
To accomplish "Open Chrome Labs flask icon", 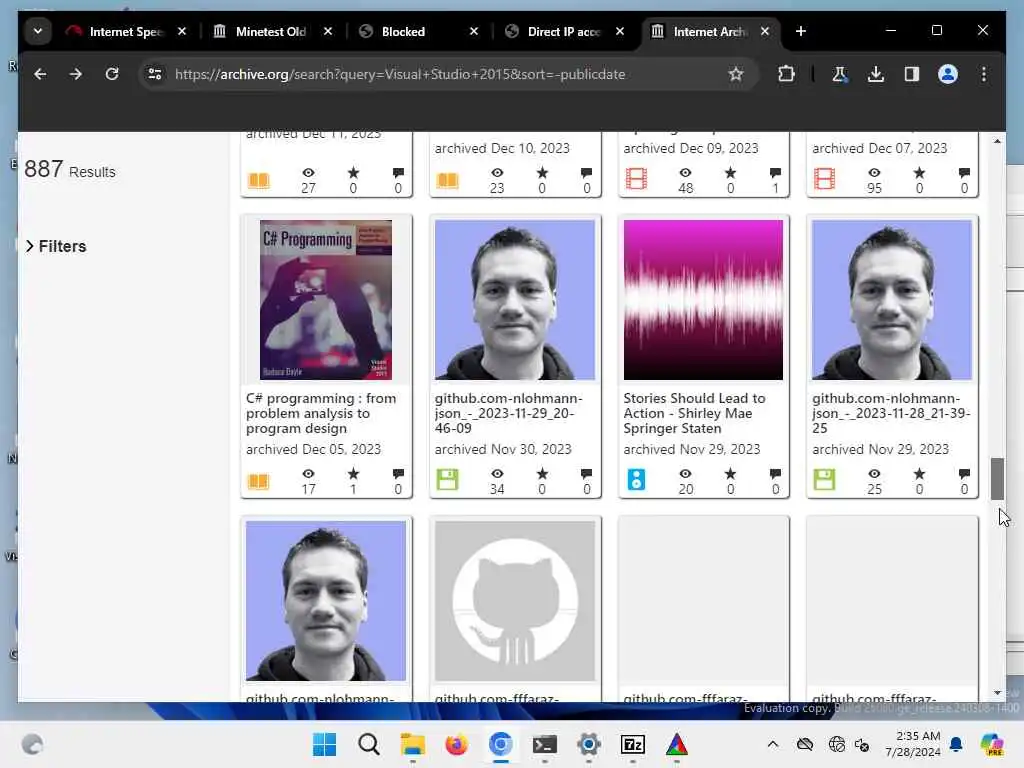I will [839, 74].
